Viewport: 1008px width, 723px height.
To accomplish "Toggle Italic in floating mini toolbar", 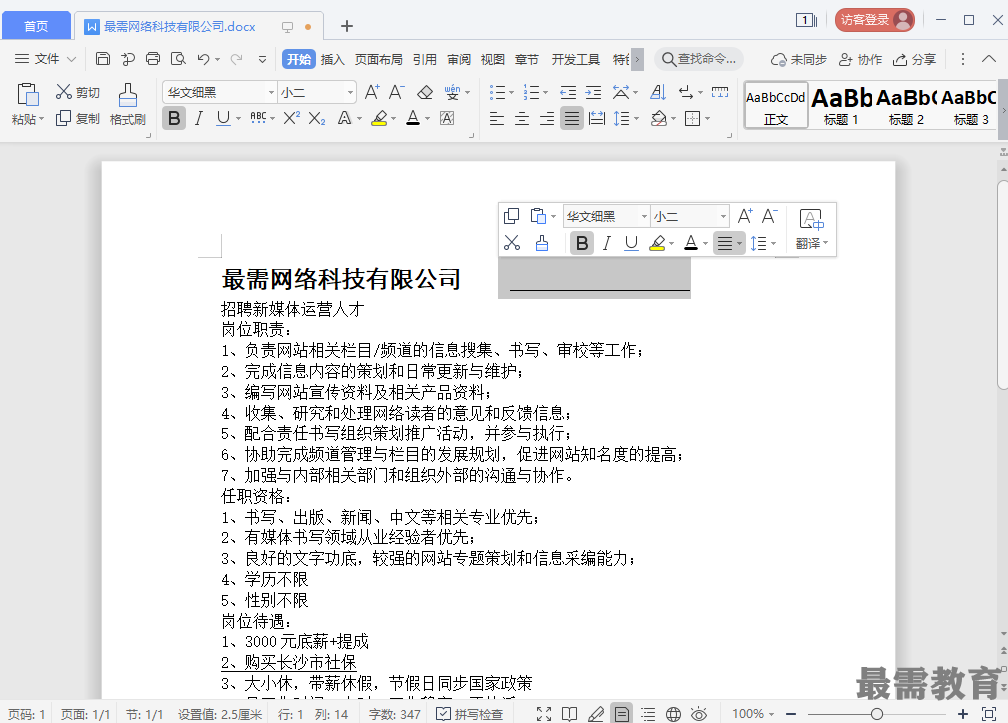I will coord(606,243).
